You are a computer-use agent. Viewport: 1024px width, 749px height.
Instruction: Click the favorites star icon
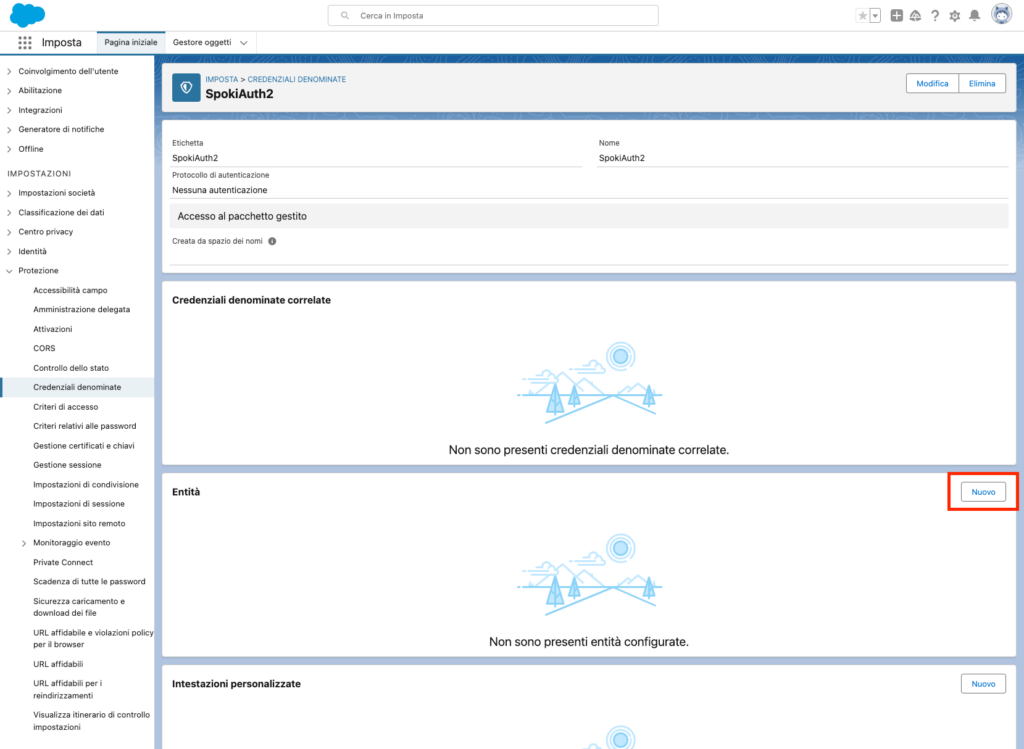[x=863, y=16]
